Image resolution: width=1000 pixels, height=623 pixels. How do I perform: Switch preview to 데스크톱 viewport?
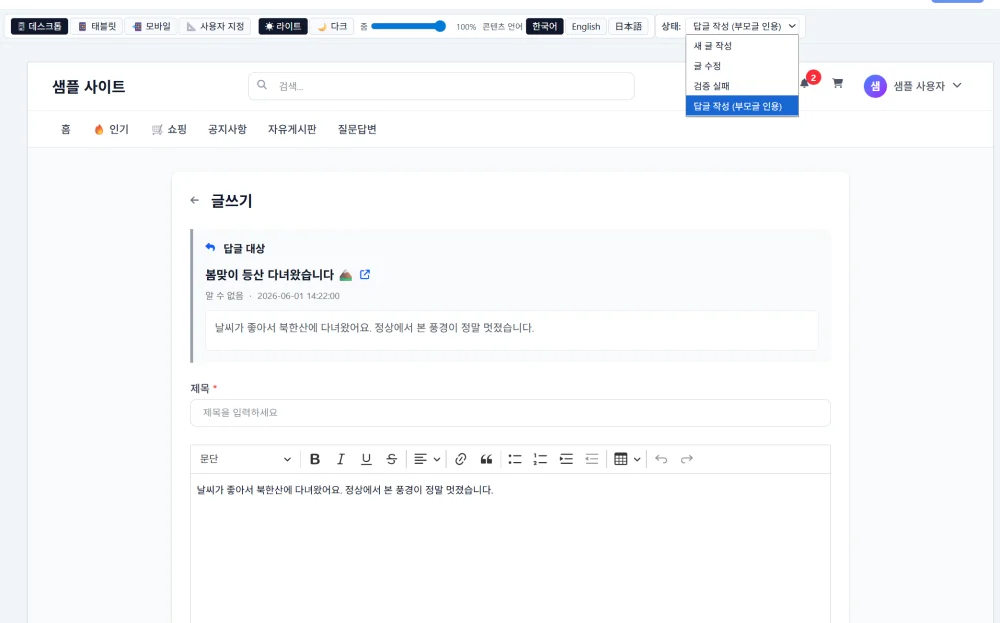click(40, 26)
